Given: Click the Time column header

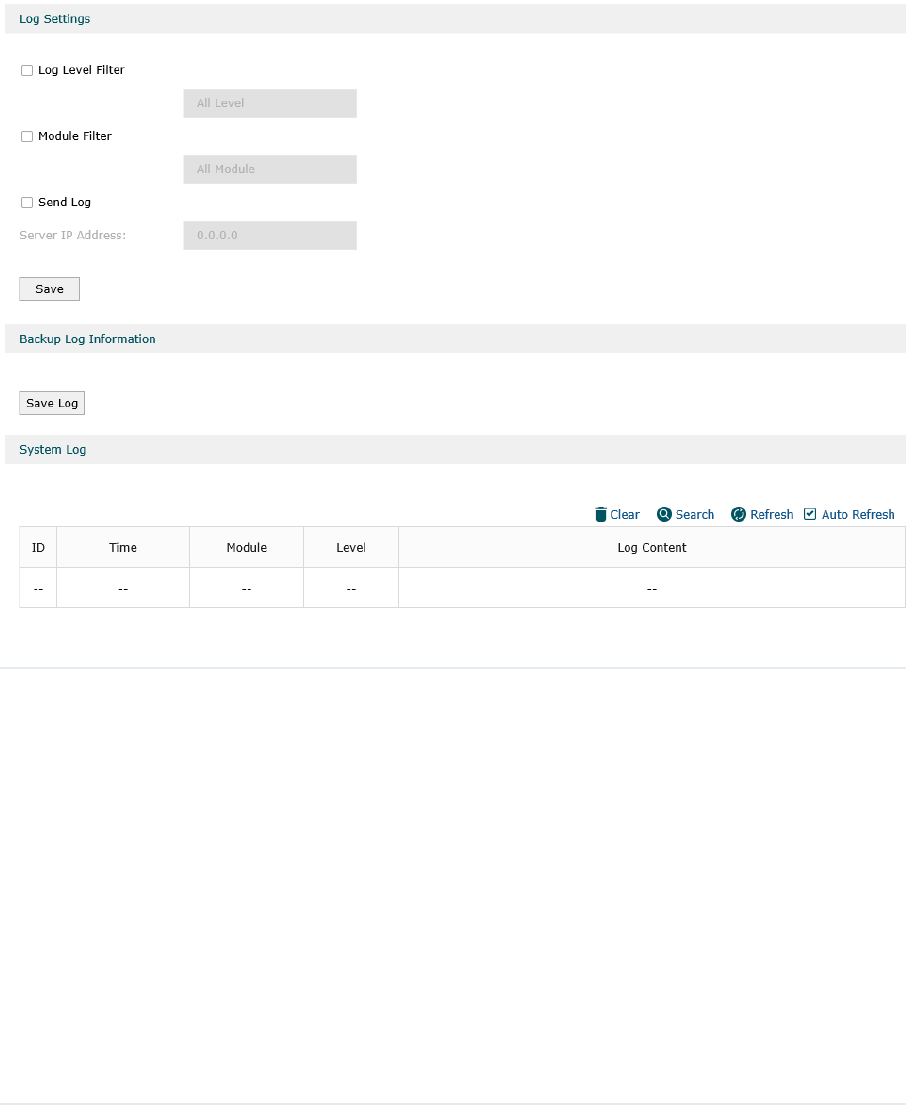Looking at the screenshot, I should pyautogui.click(x=123, y=548).
